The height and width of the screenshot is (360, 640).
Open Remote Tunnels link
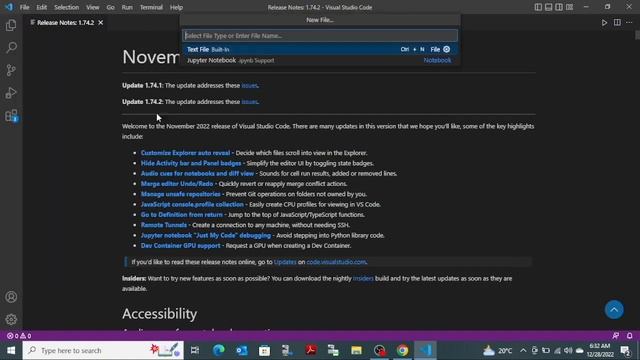coord(164,225)
